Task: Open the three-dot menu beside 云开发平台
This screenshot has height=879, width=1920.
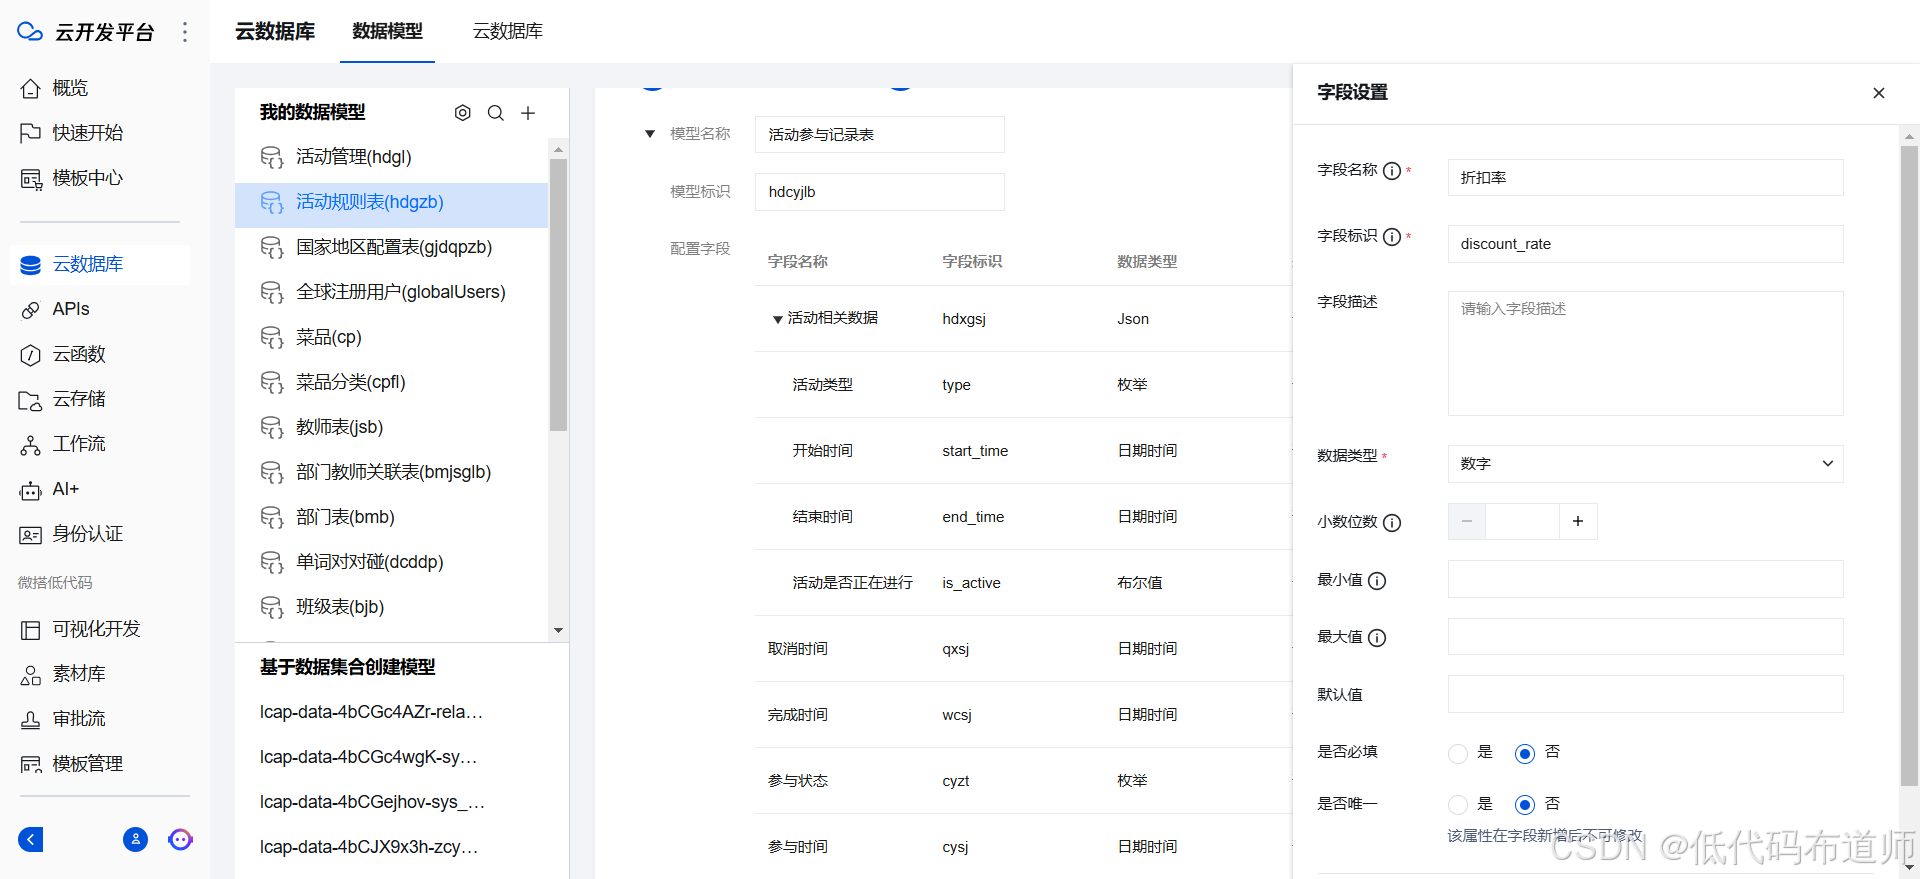Action: [184, 32]
